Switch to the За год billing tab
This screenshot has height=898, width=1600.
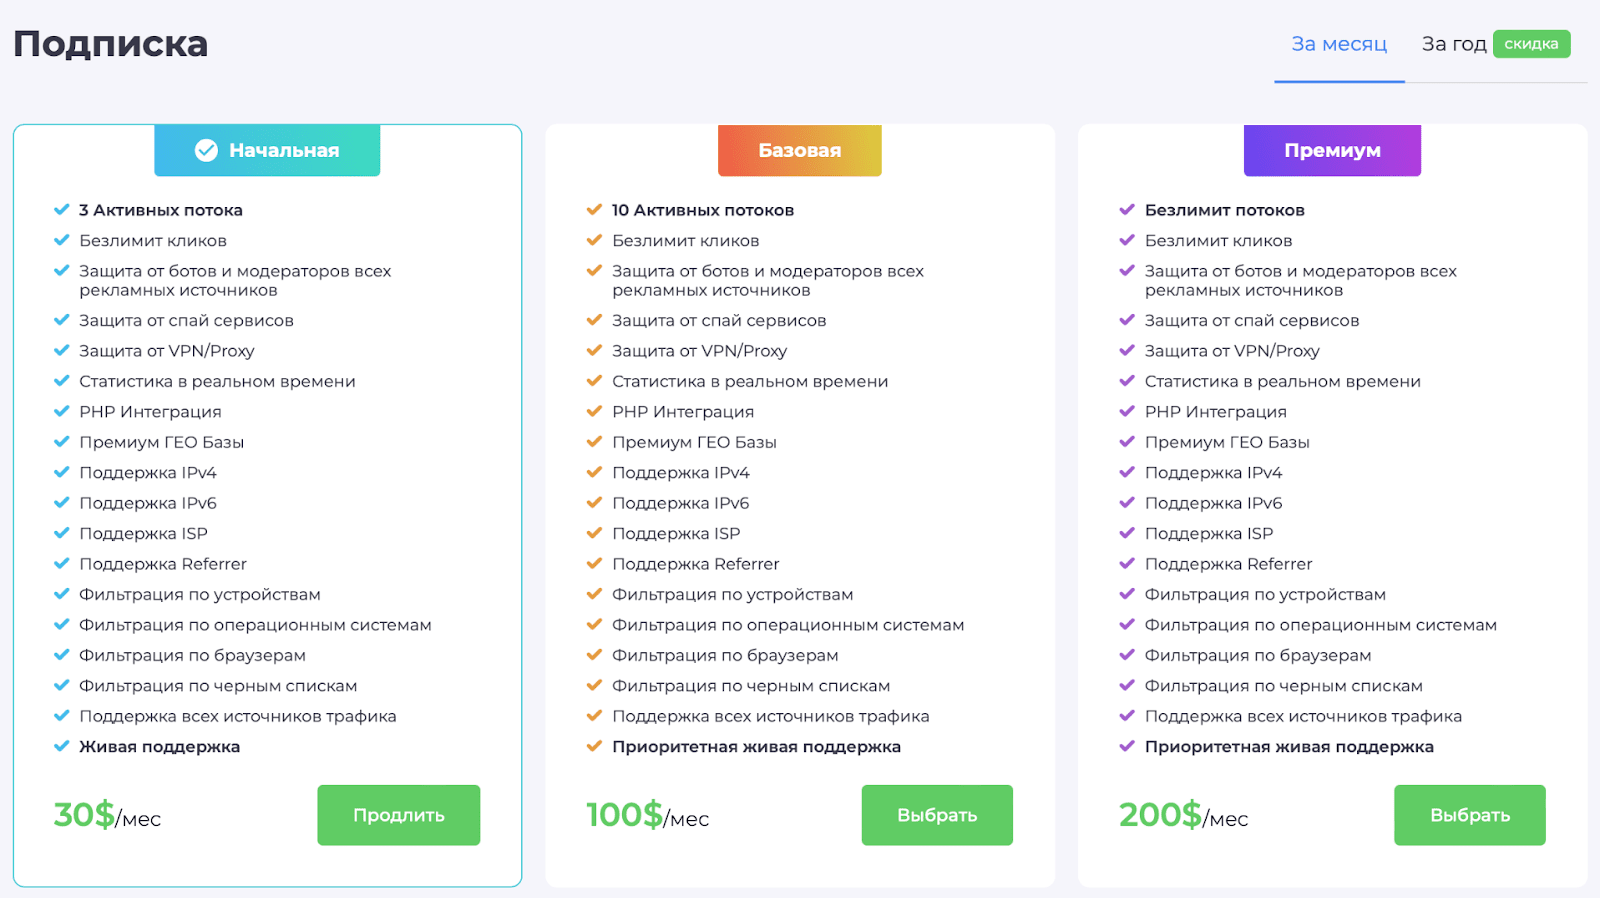[x=1454, y=44]
